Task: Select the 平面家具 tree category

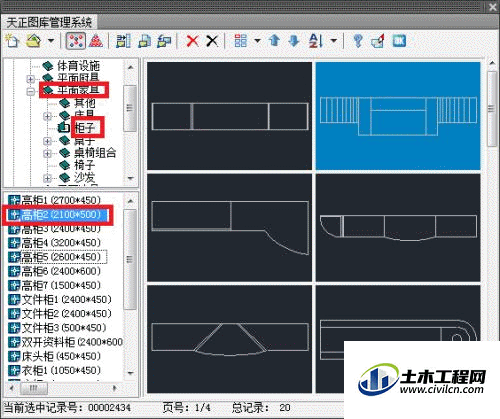Action: pyautogui.click(x=79, y=90)
